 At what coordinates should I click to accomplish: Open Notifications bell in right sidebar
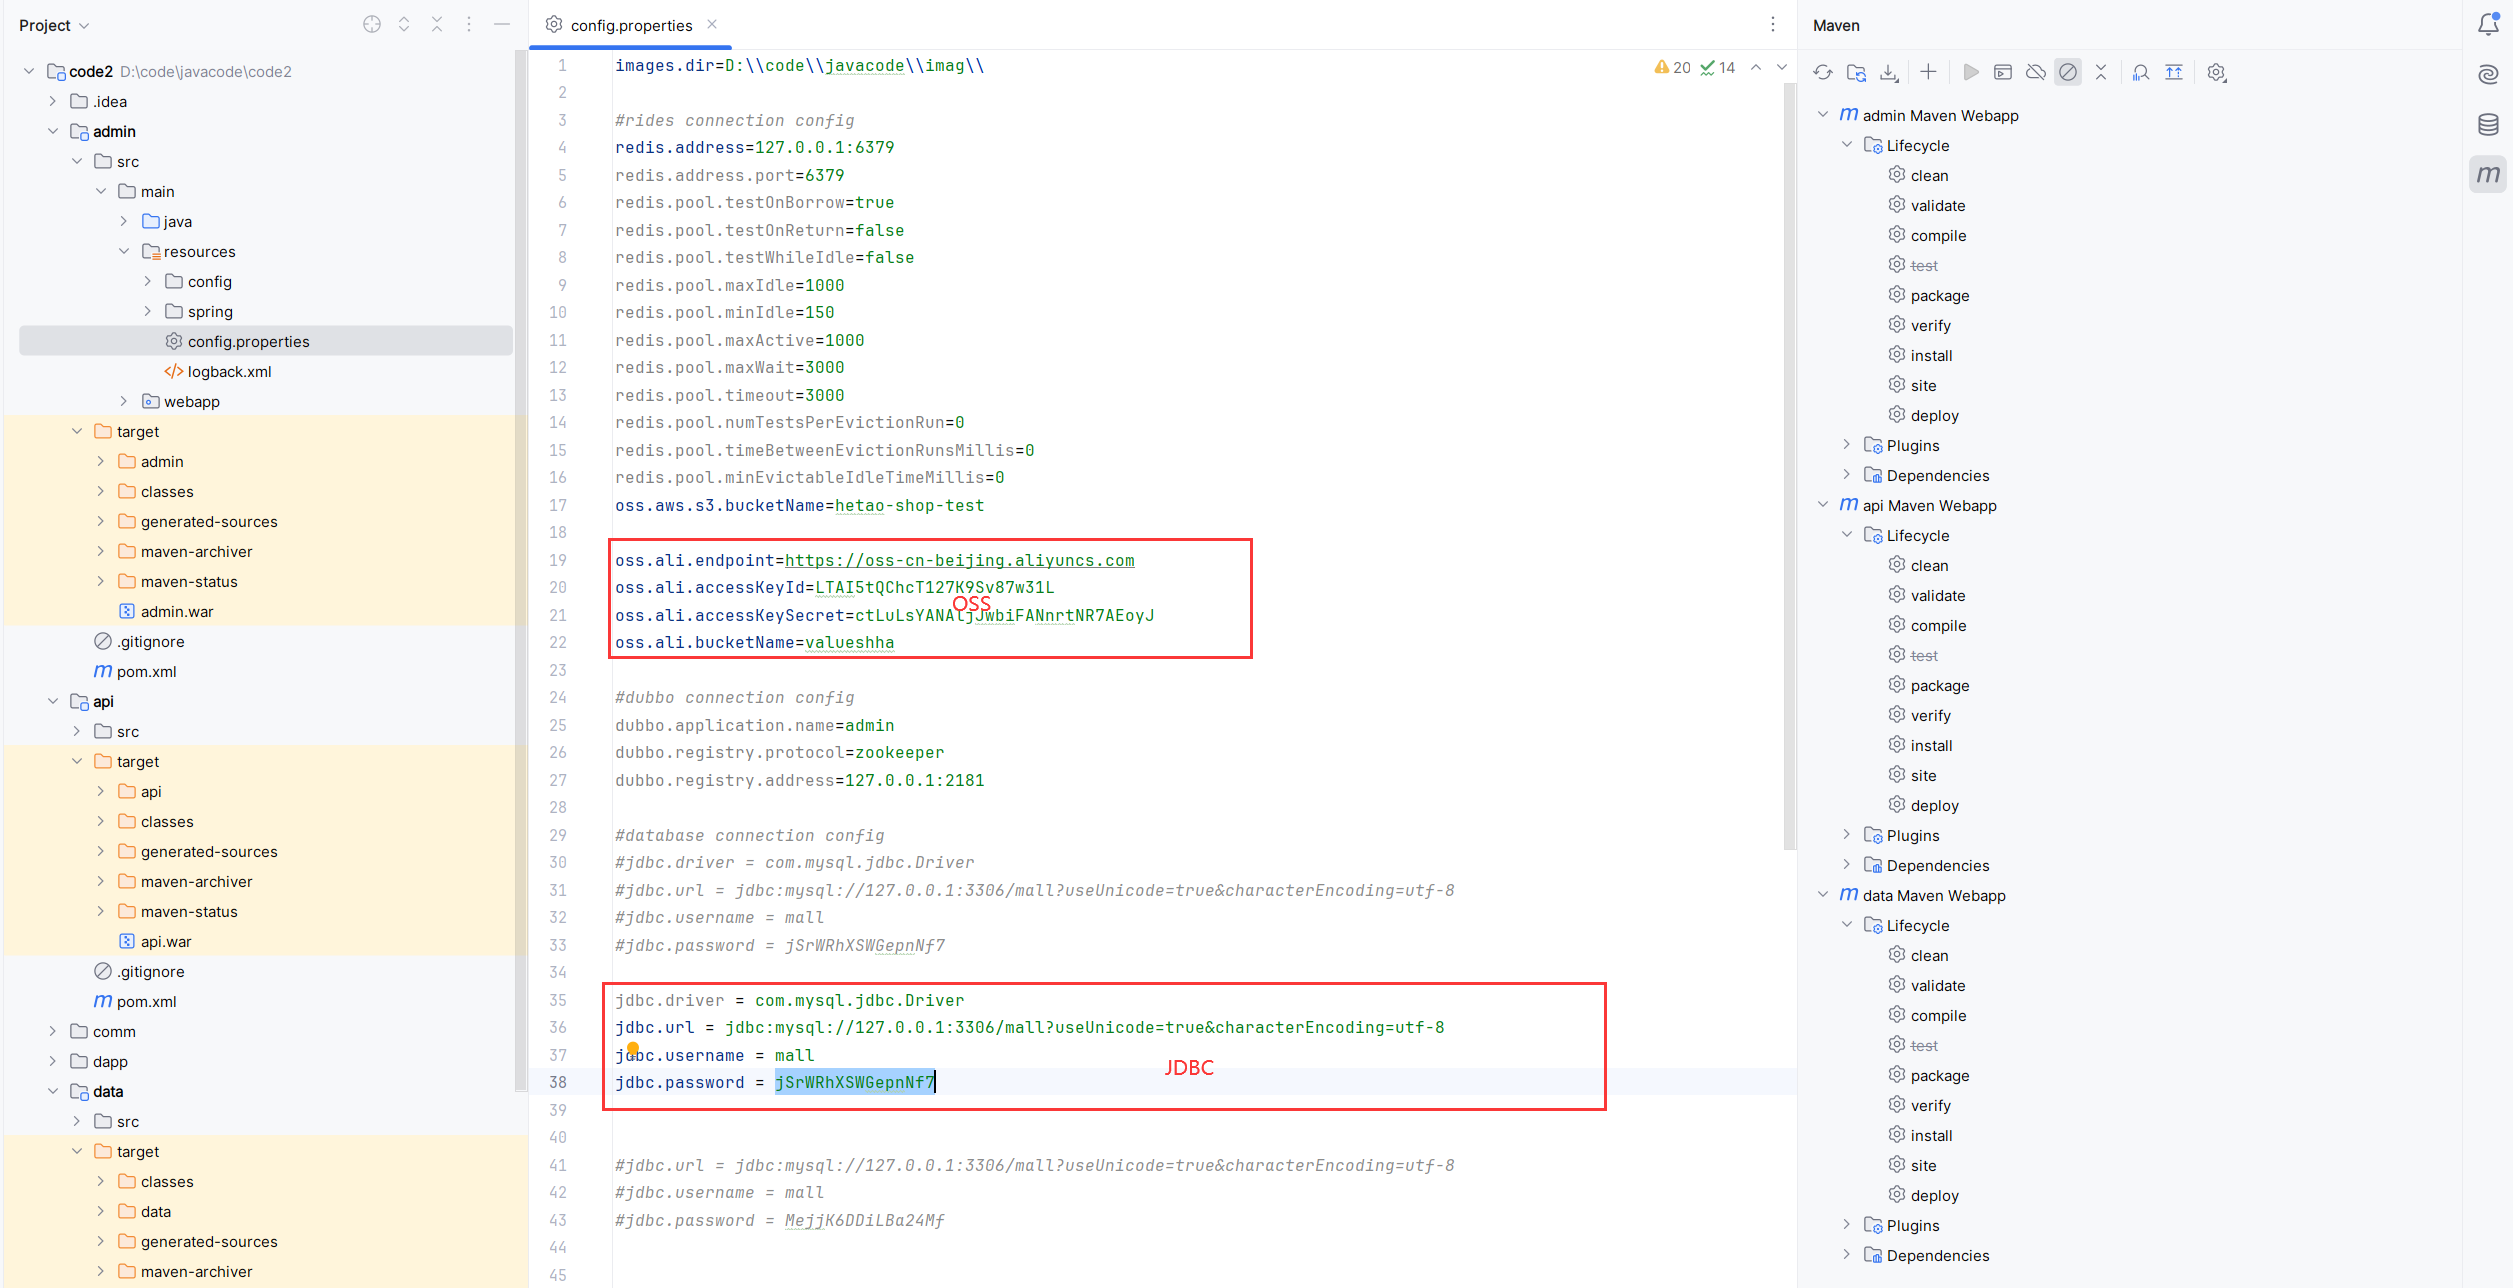[2488, 24]
